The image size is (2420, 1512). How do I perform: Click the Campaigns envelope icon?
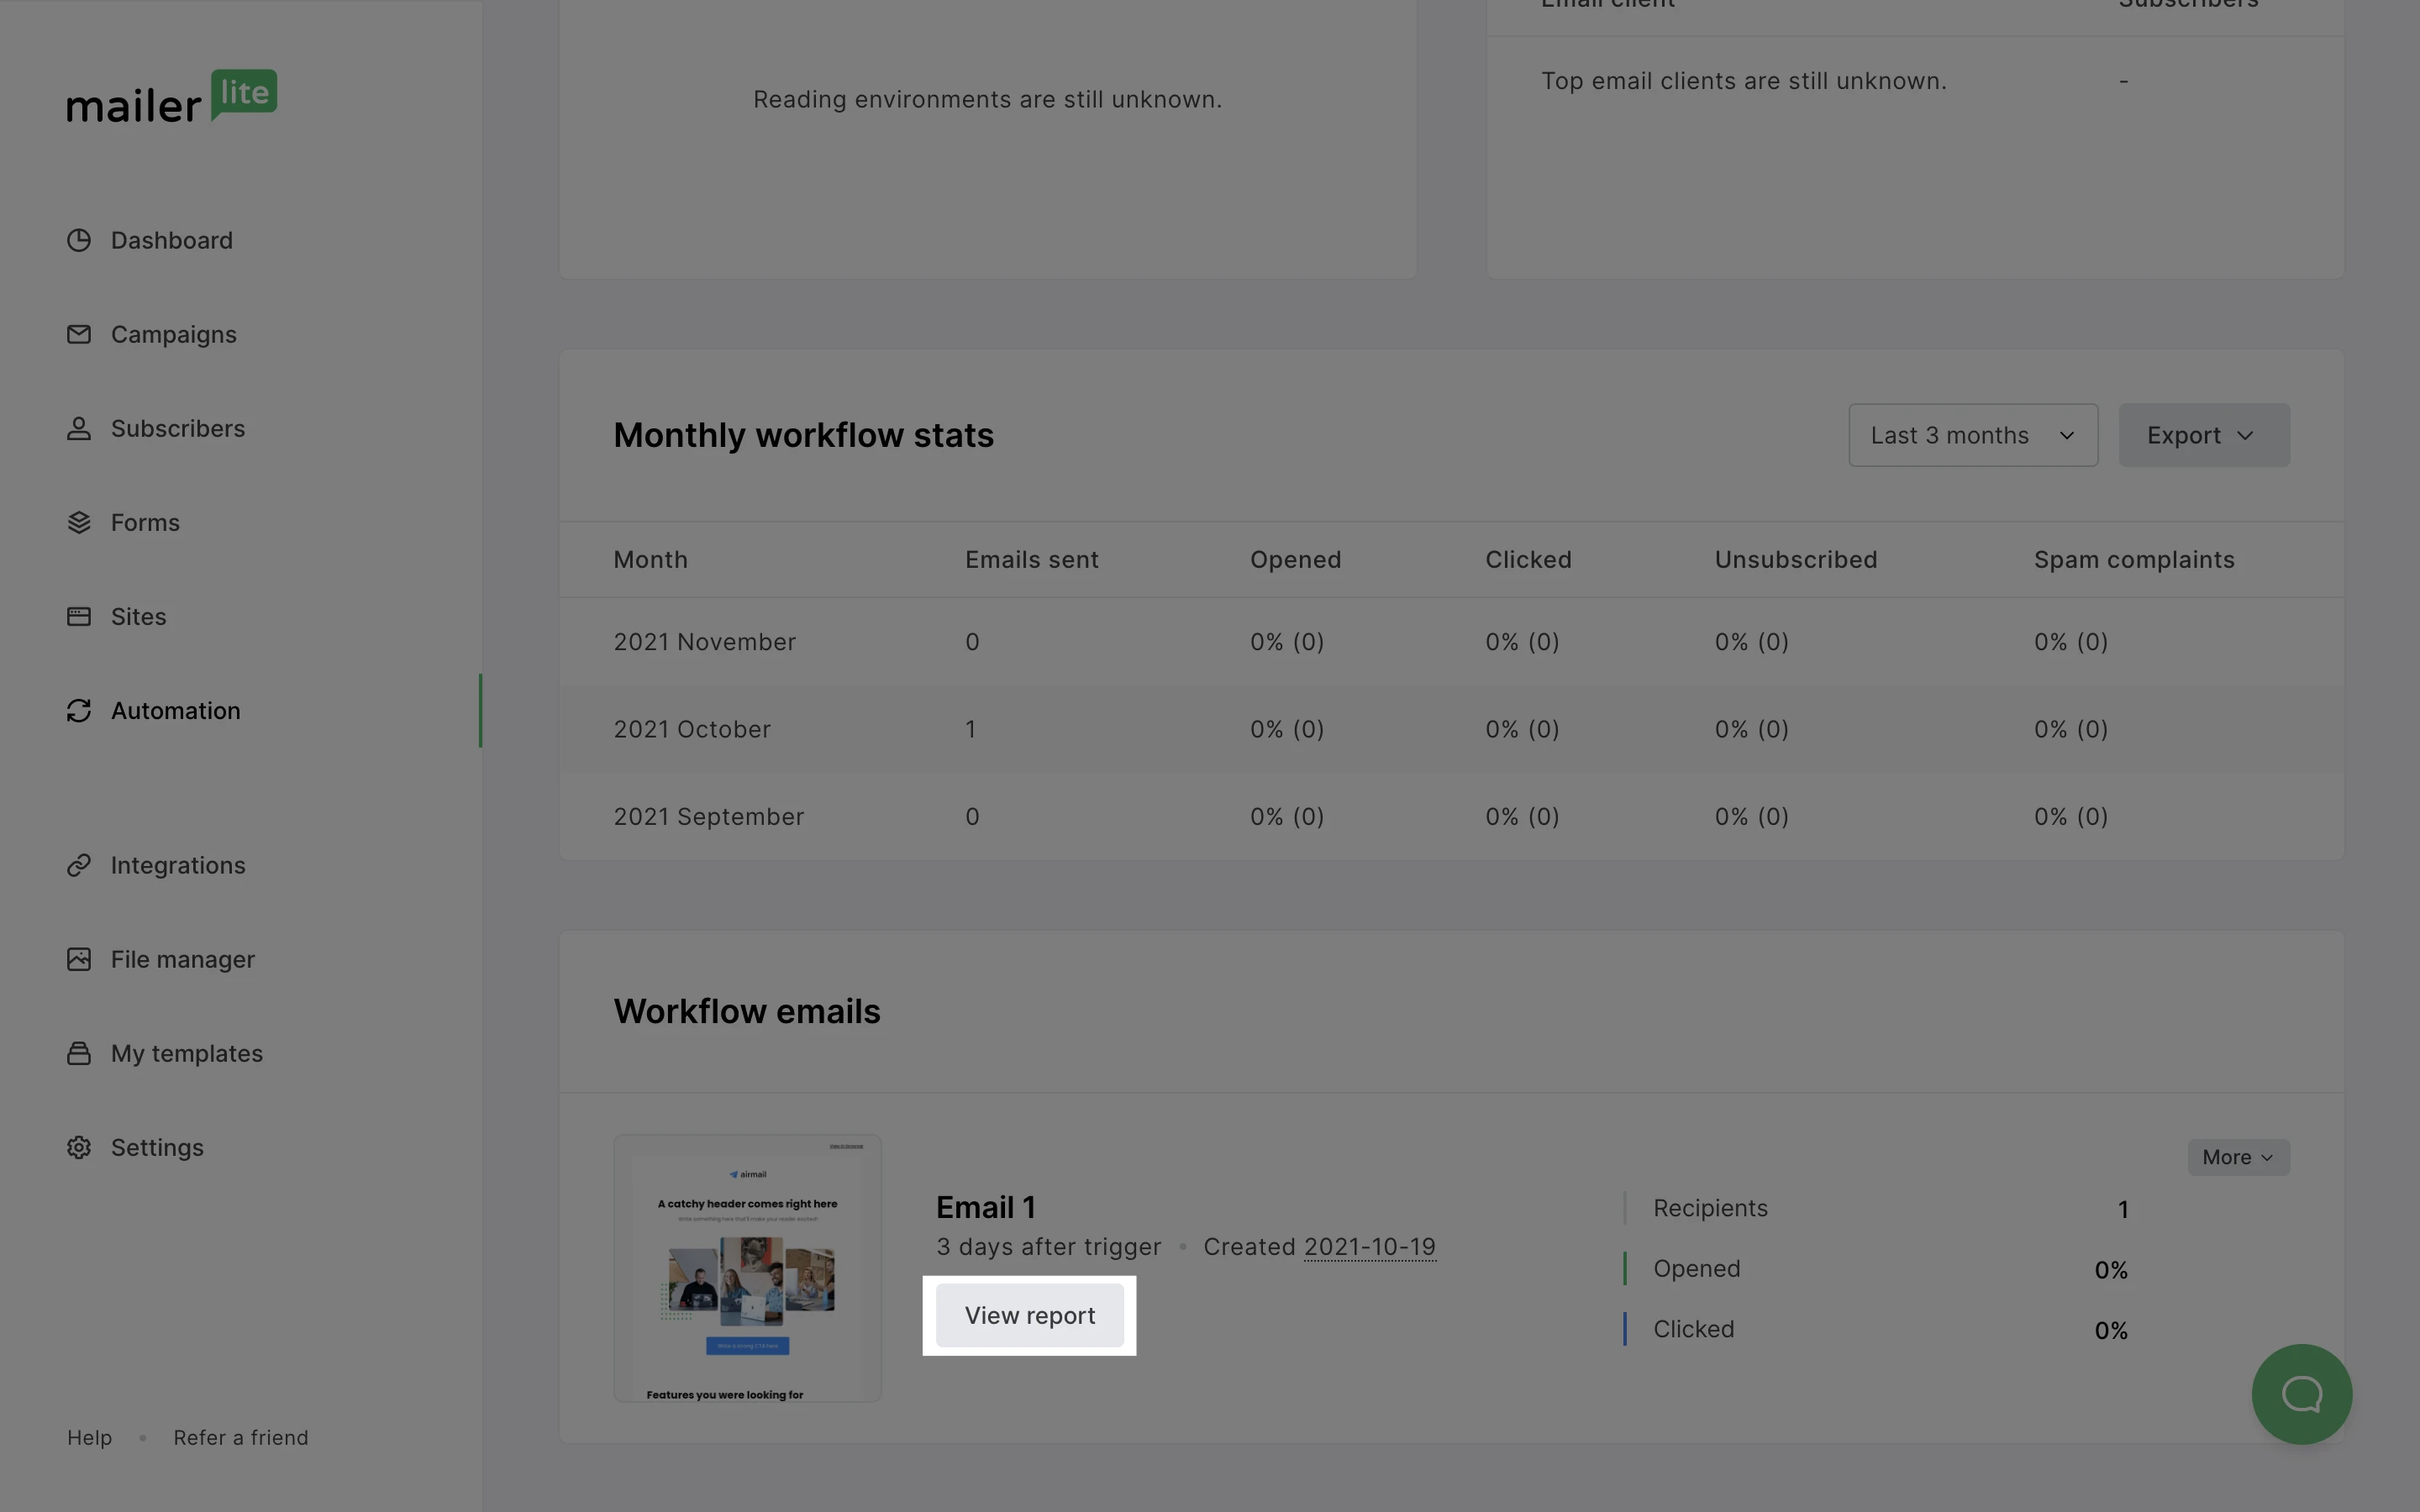(x=79, y=335)
